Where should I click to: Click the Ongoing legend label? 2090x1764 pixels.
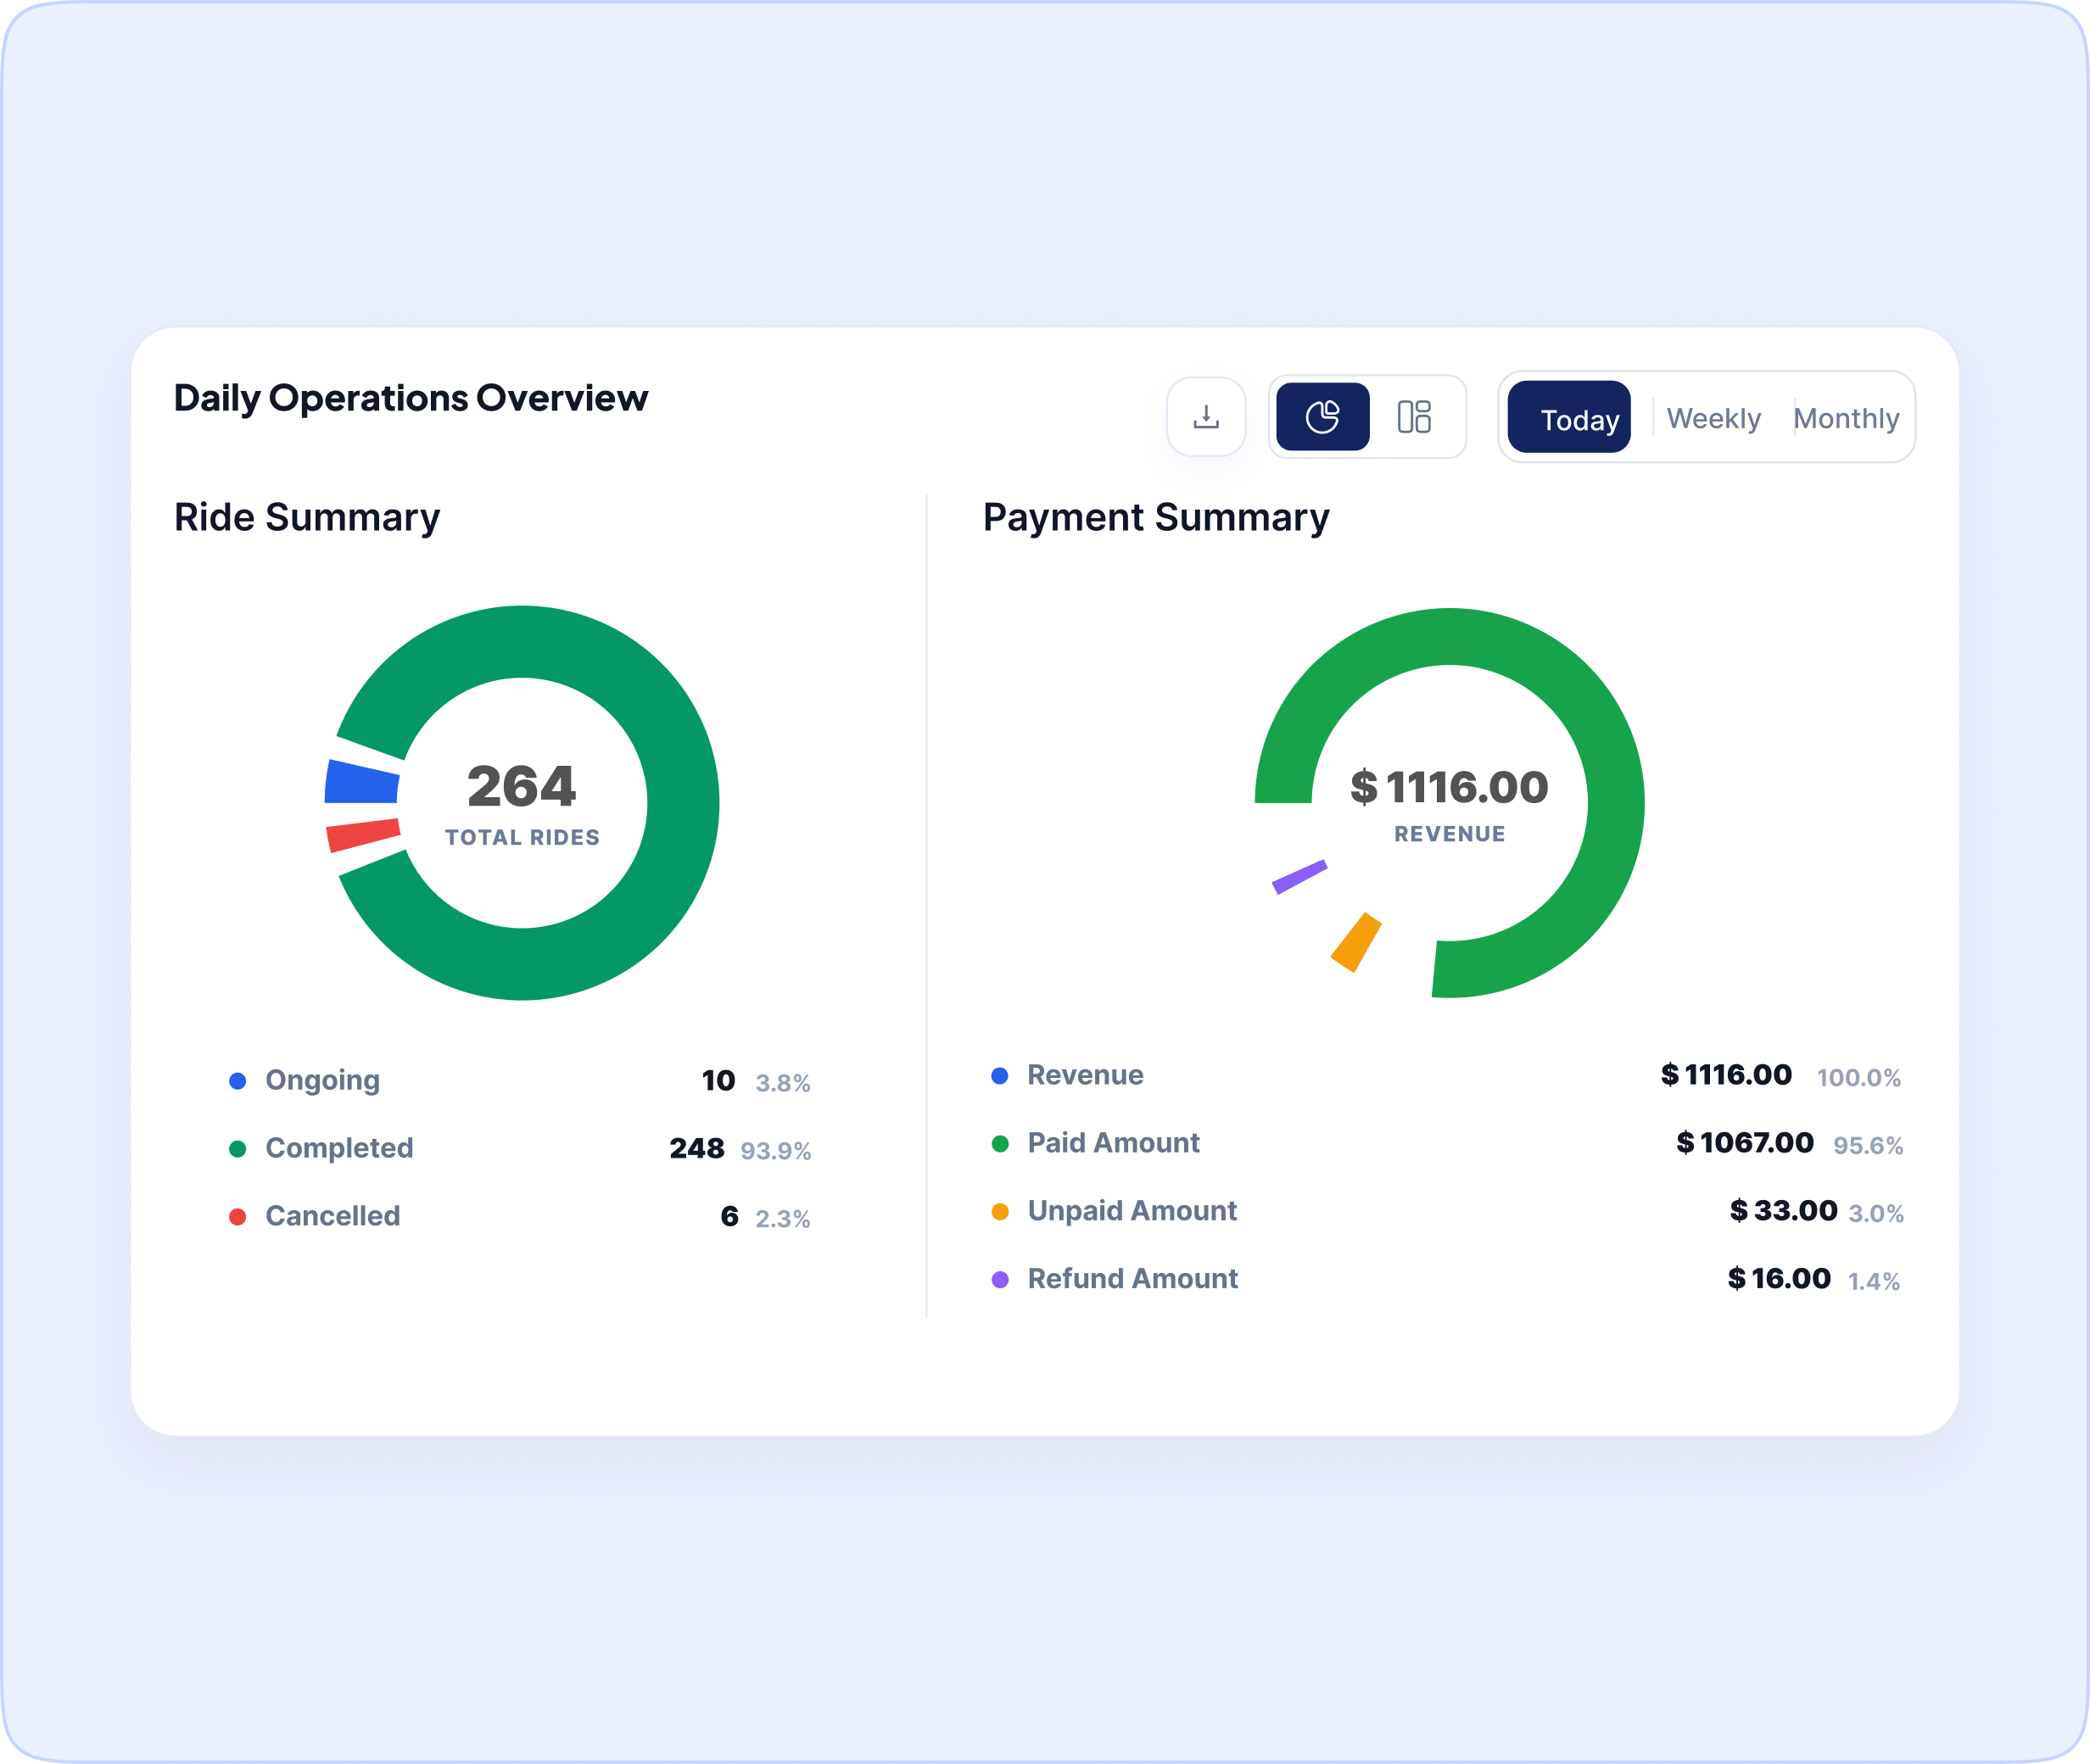[322, 1081]
